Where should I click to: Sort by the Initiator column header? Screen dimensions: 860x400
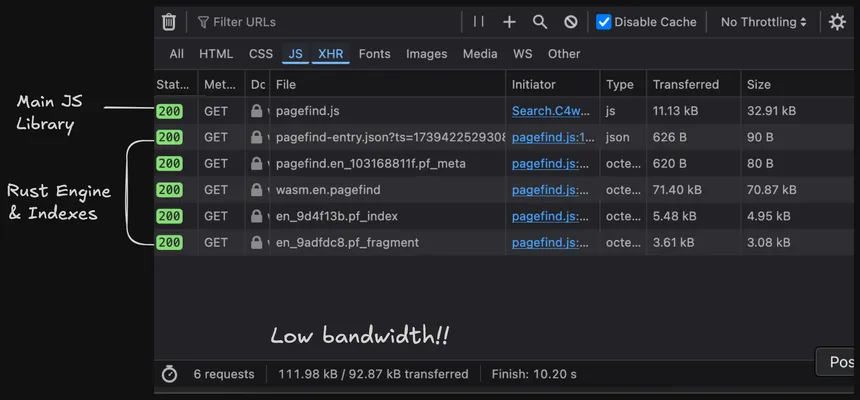tap(552, 84)
